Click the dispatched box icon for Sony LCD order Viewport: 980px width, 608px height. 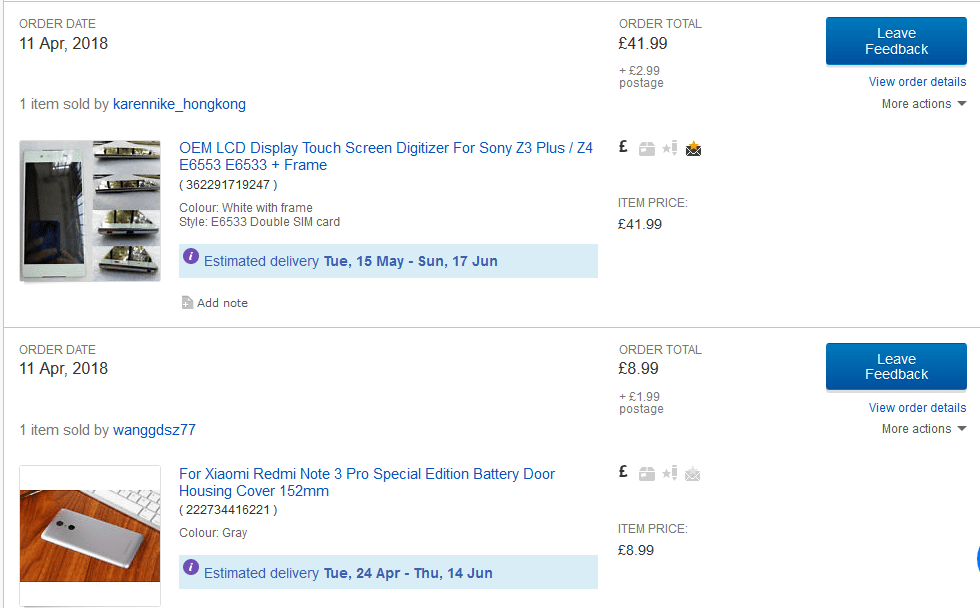pos(647,149)
